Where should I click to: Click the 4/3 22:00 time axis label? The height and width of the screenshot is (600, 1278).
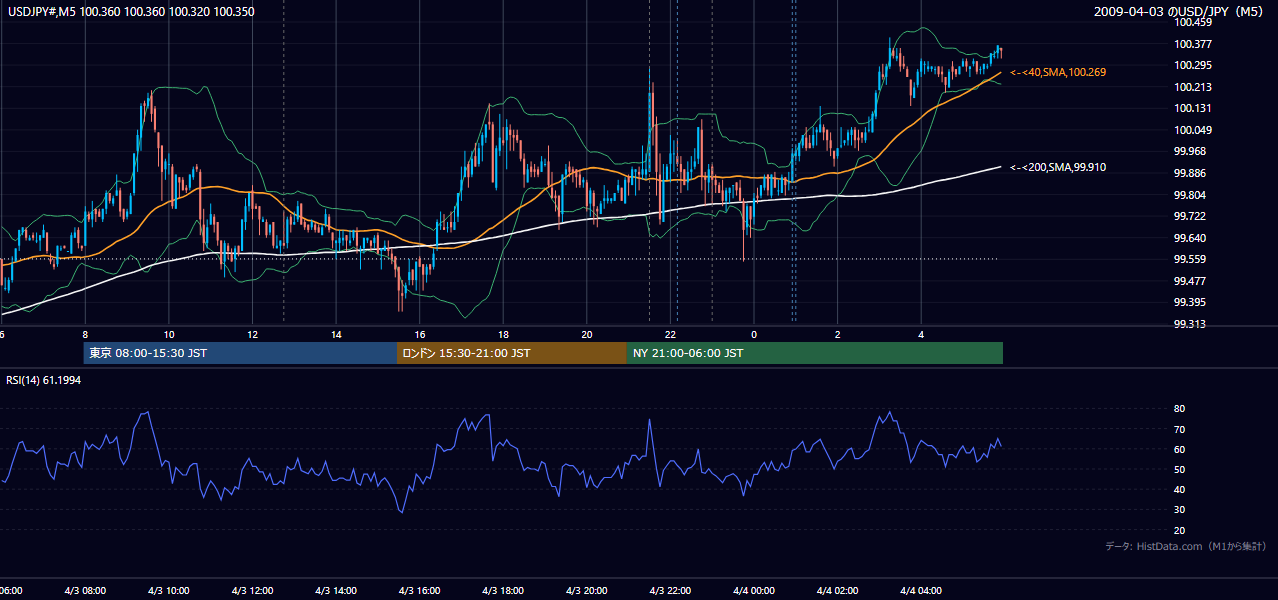pyautogui.click(x=670, y=590)
